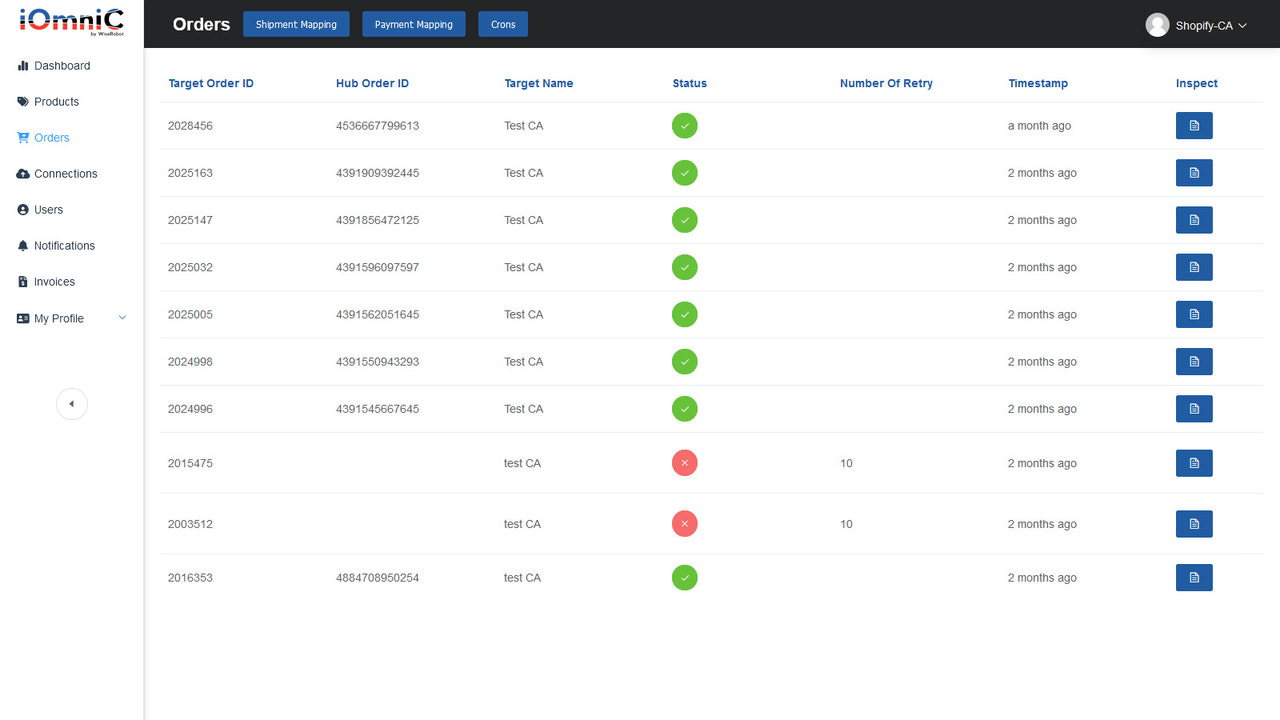Click the success indicator for order 2016353
1280x720 pixels.
click(x=684, y=577)
